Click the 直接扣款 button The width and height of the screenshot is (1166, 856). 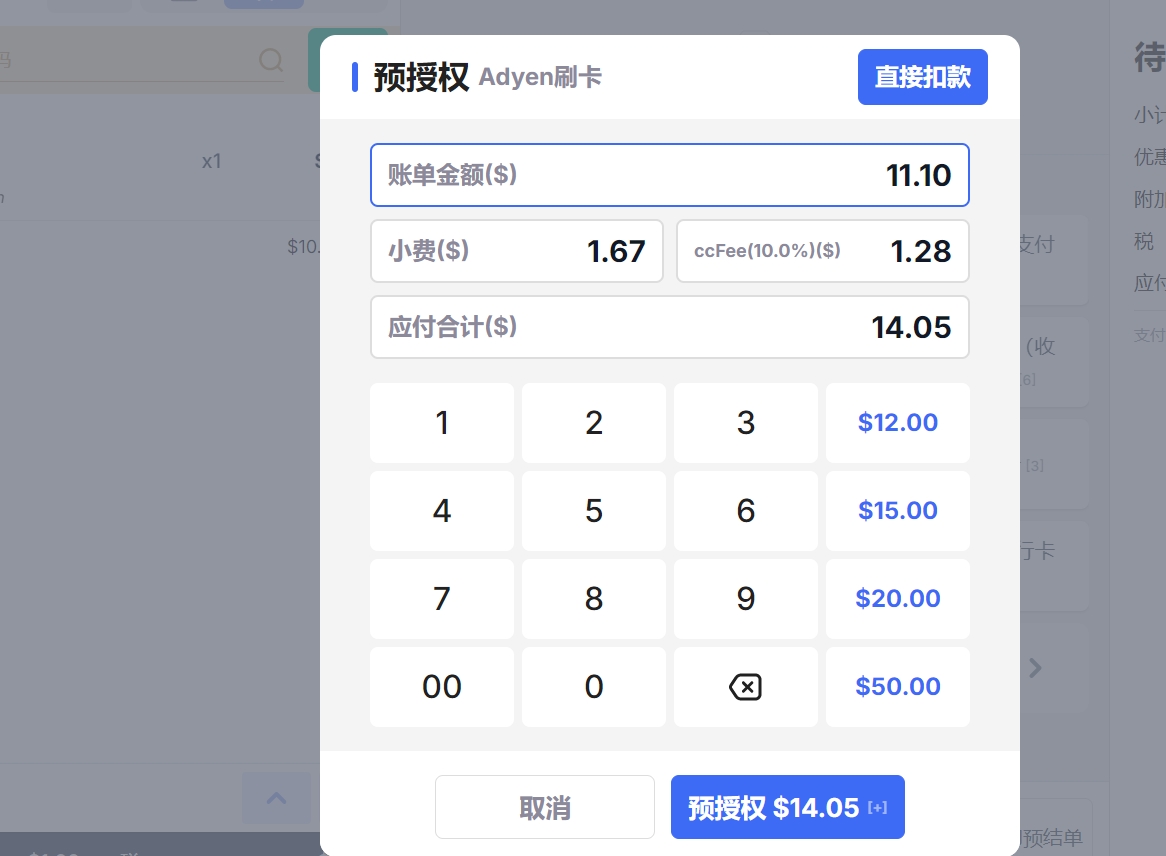pos(922,77)
